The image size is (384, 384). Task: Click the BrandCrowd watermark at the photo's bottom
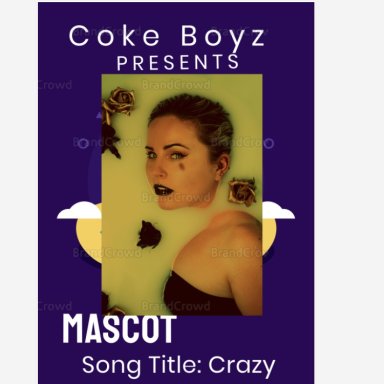pyautogui.click(x=176, y=306)
